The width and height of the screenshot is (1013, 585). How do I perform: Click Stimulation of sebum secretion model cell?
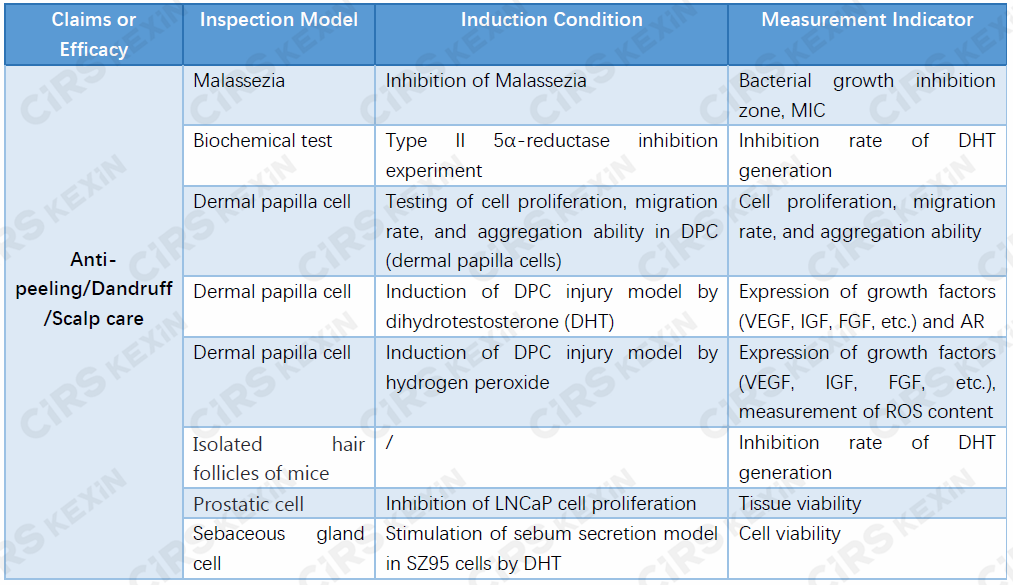(x=552, y=548)
